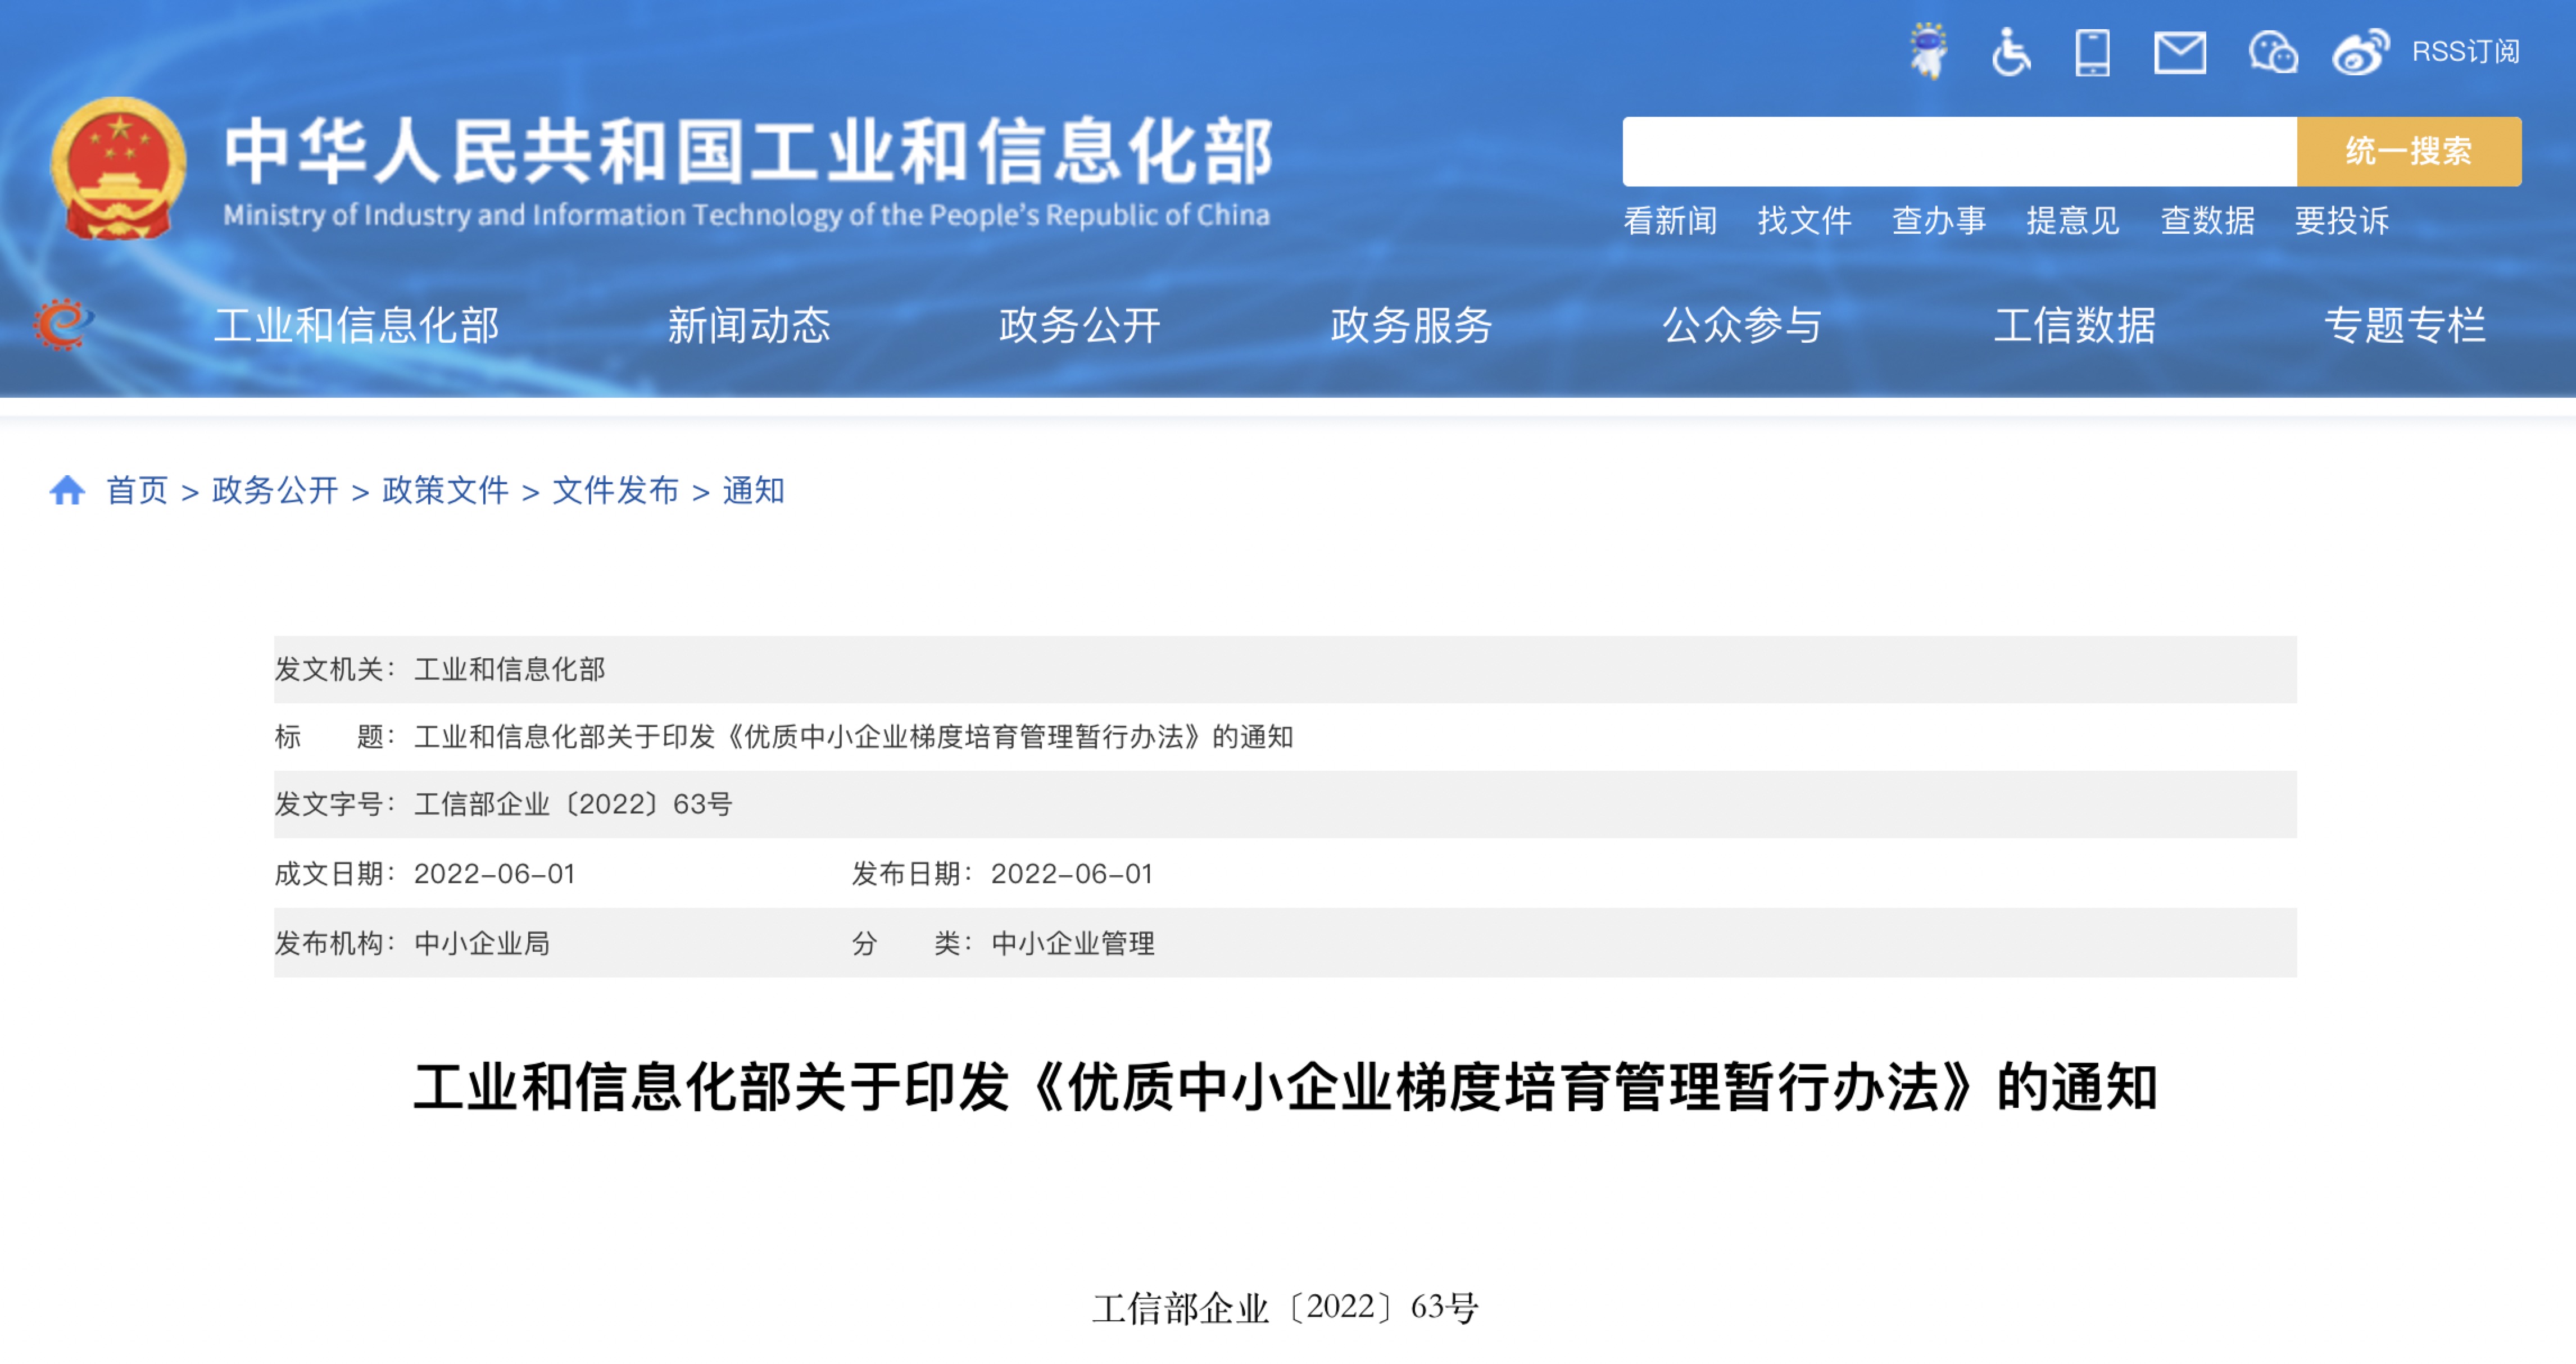Click 发布日期 value 2022-06-01
Image resolution: width=2576 pixels, height=1364 pixels.
(x=1072, y=874)
